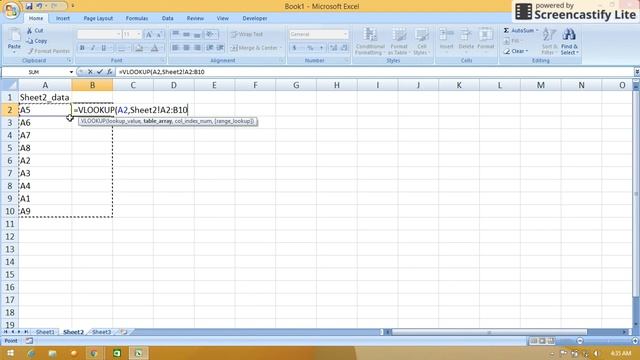Open the Office button menu

(11, 10)
